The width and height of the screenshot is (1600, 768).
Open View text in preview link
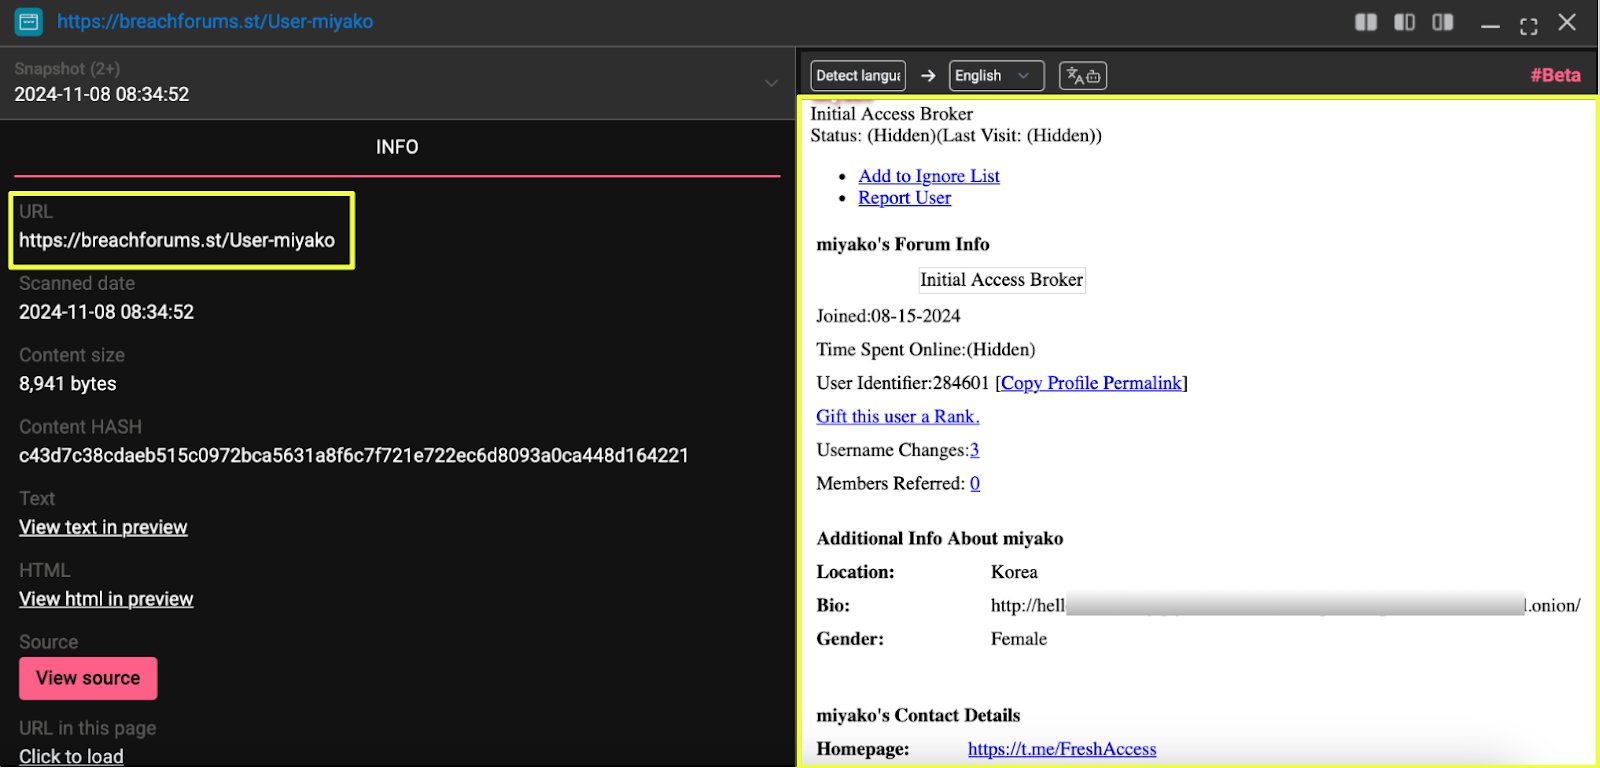coord(103,527)
